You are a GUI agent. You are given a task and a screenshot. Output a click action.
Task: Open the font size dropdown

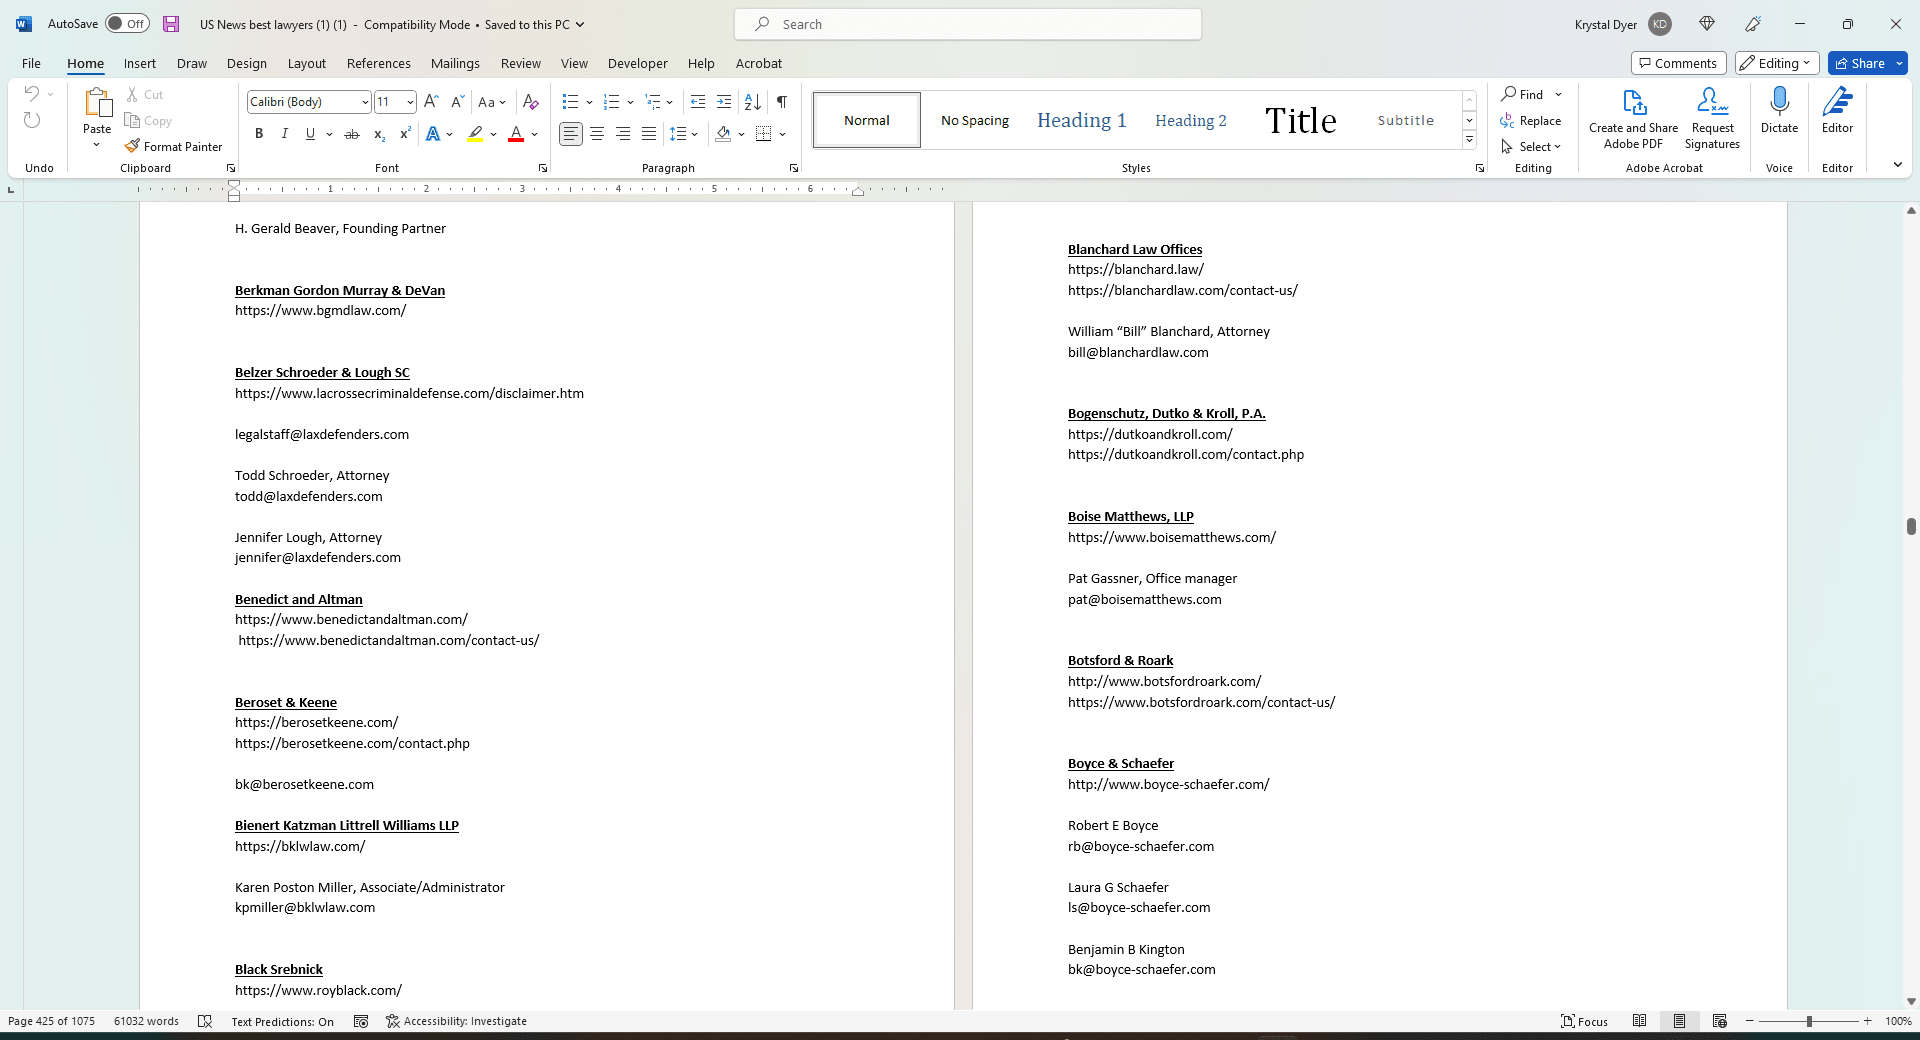point(410,101)
